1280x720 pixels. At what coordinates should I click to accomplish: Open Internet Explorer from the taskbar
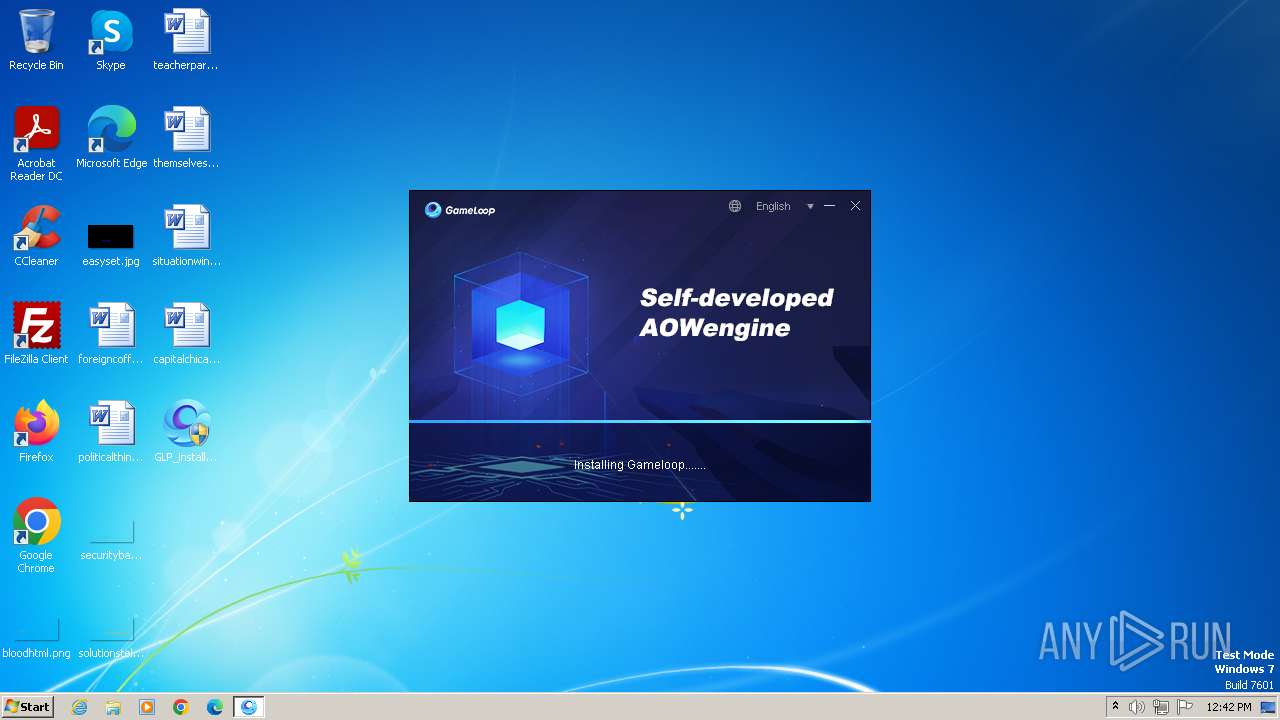click(x=79, y=707)
